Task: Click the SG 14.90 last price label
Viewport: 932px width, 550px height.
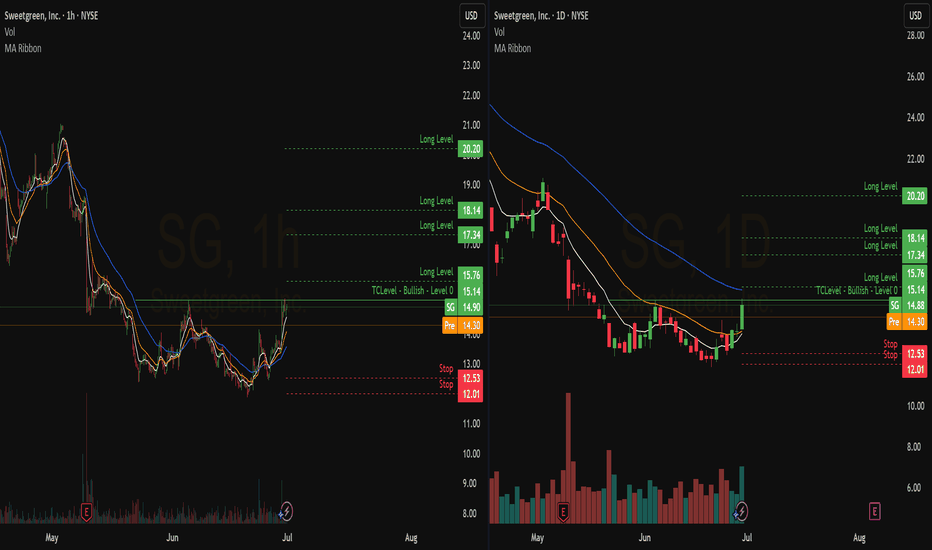Action: (464, 307)
